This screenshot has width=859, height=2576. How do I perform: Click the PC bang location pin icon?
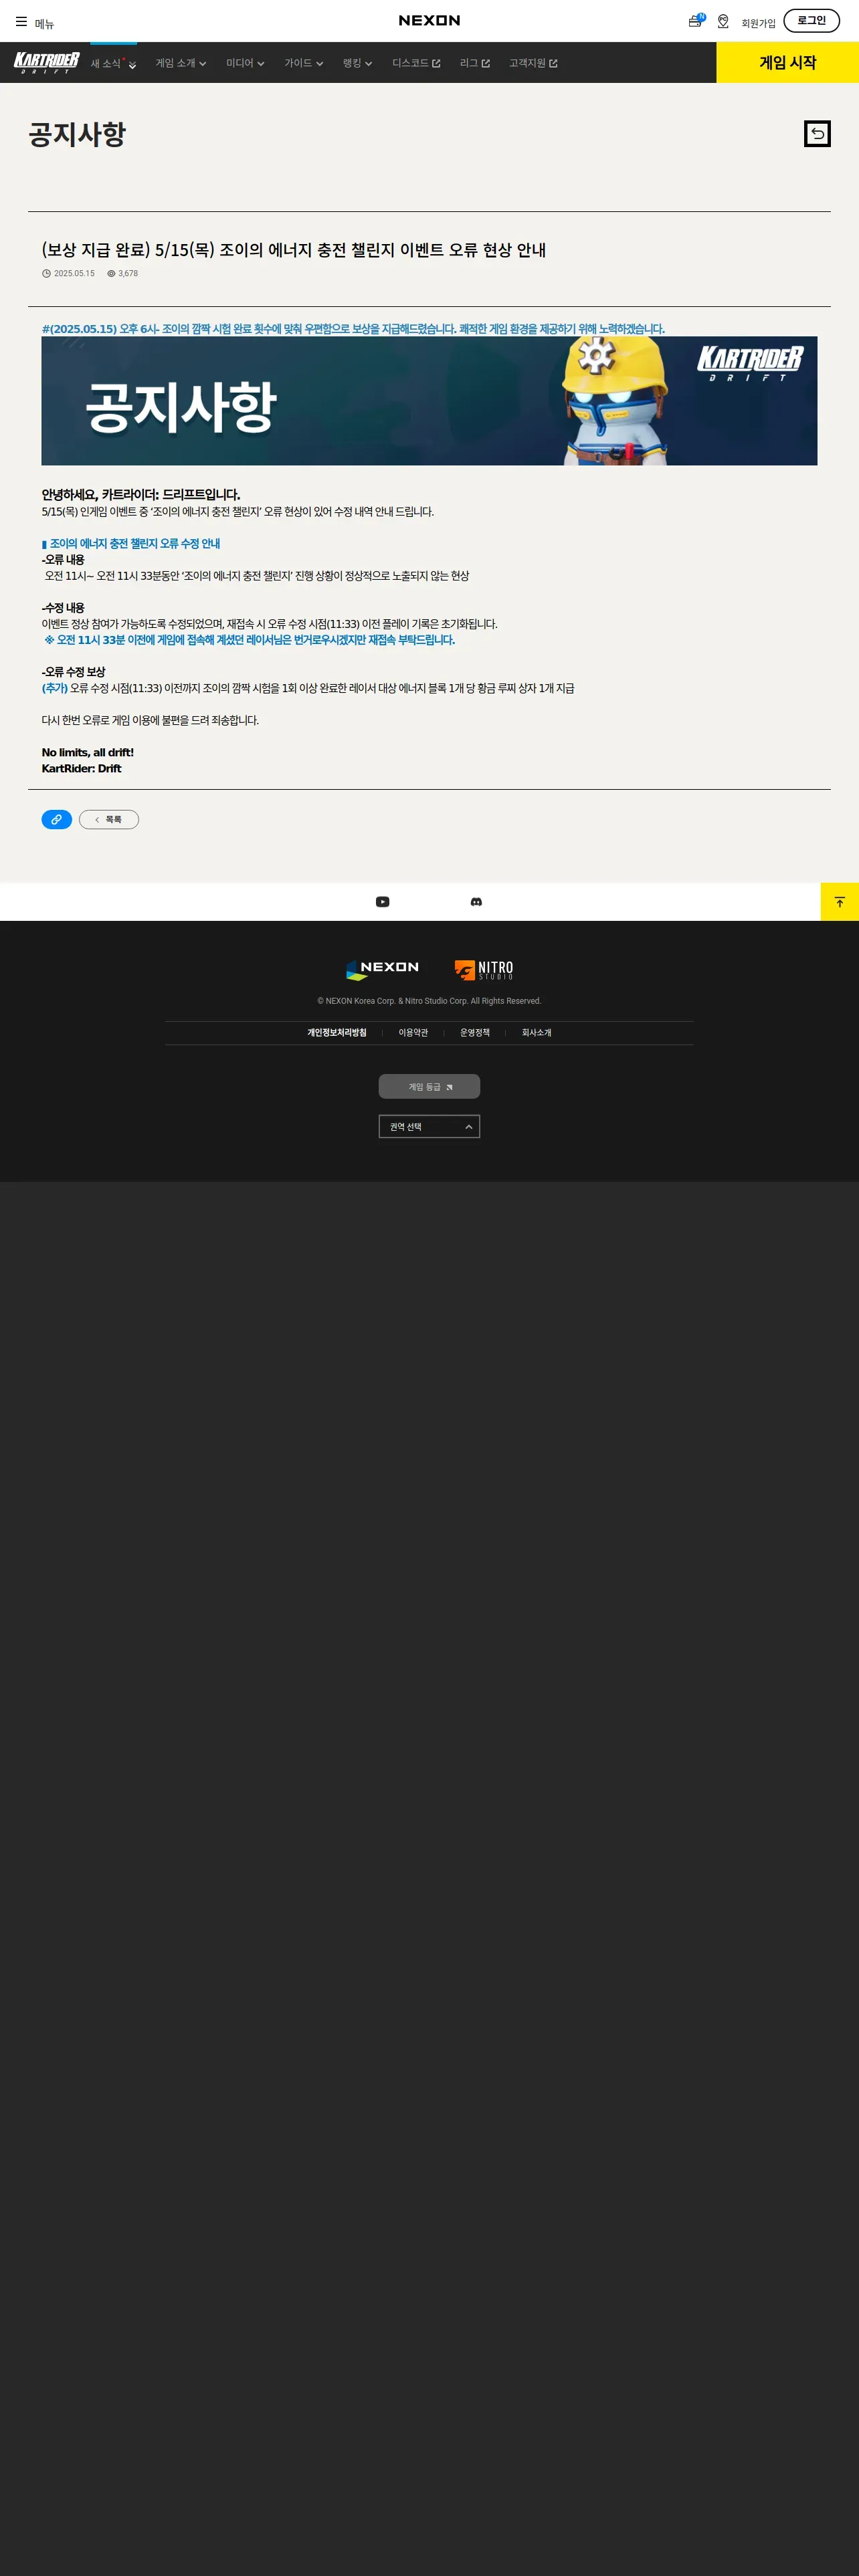click(723, 21)
